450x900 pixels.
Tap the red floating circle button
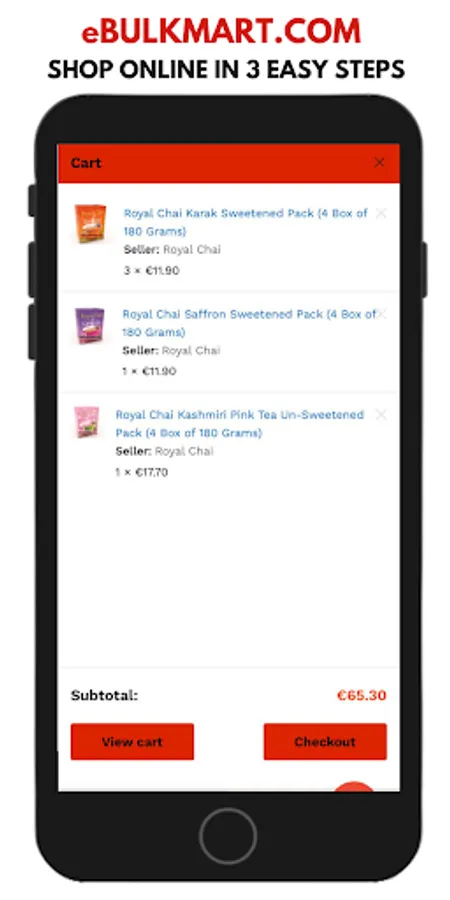click(354, 786)
